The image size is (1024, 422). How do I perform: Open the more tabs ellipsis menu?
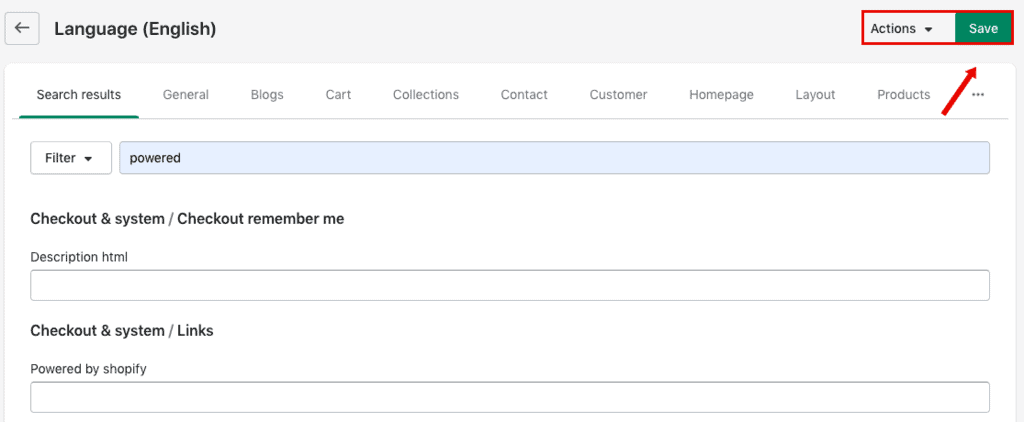click(x=977, y=95)
